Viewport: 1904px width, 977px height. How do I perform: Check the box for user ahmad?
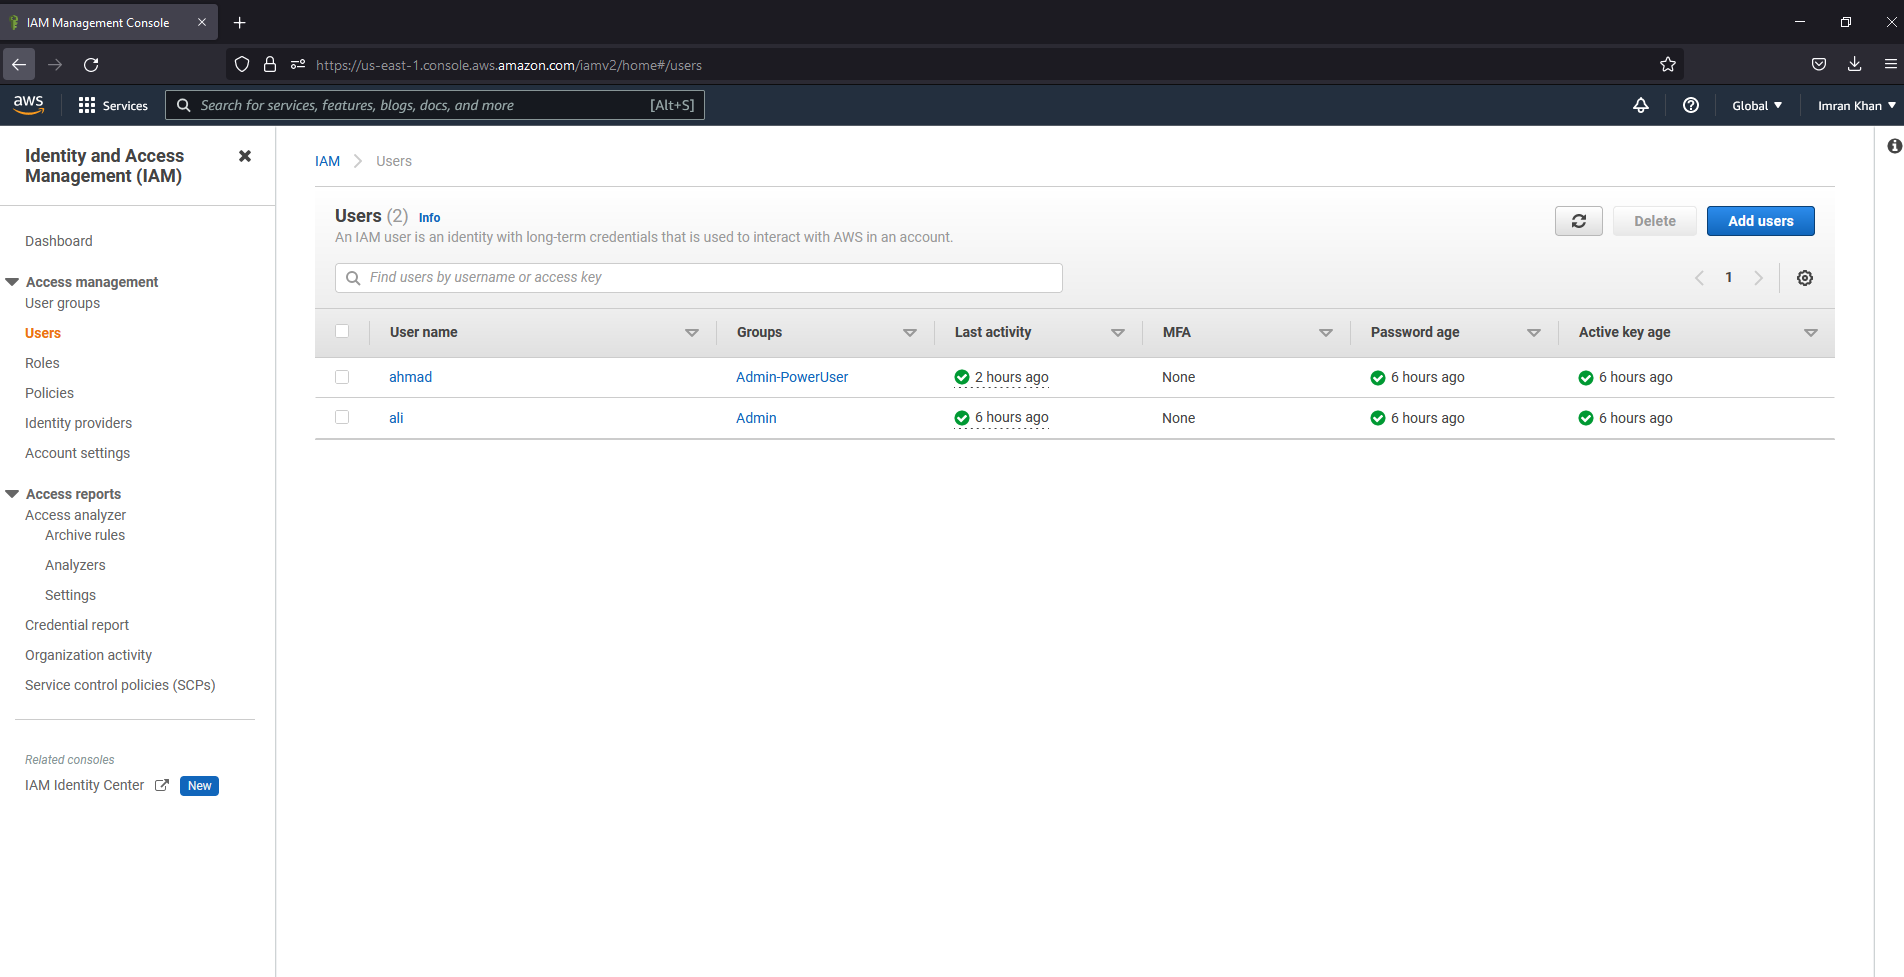342,377
